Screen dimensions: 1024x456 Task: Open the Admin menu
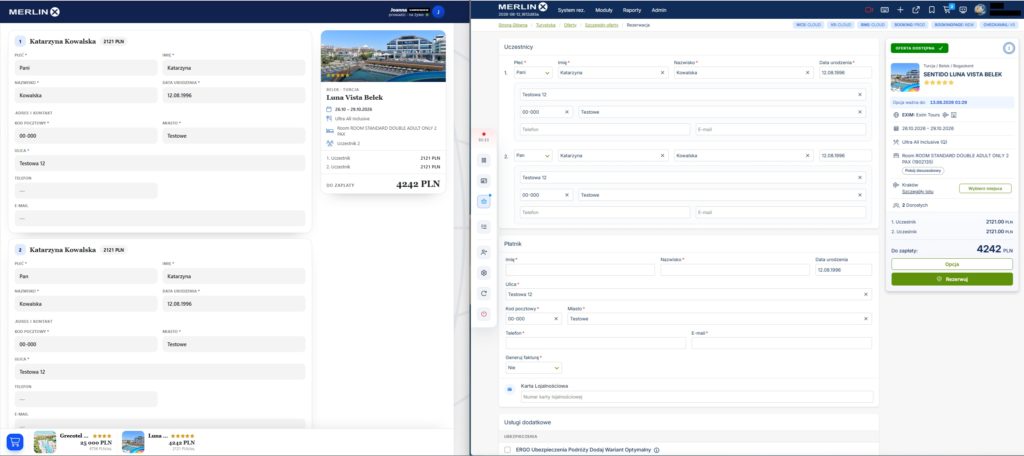click(659, 10)
